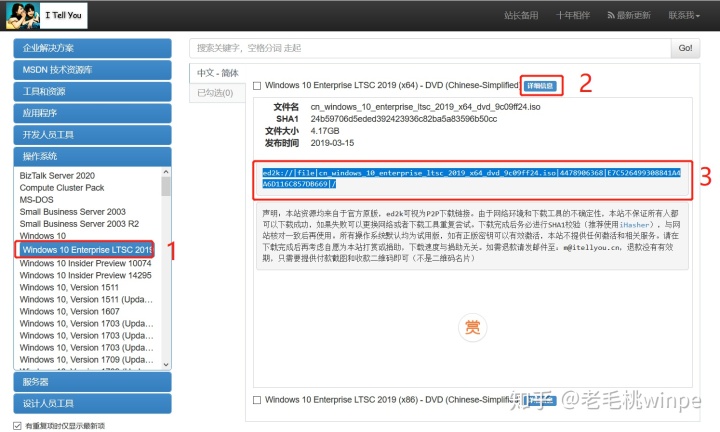This screenshot has width=720, height=432.
Task: Expand the 应用程序 category
Action: 92,113
